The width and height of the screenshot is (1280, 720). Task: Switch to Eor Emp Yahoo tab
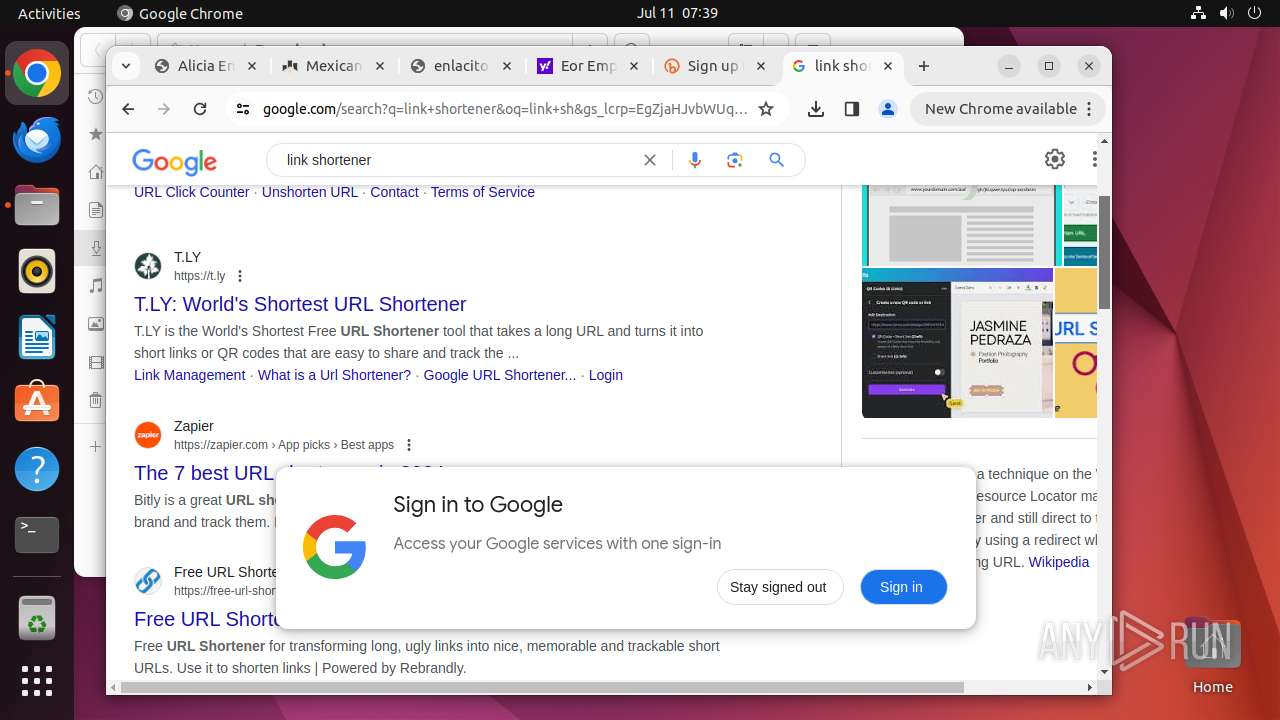coord(590,66)
